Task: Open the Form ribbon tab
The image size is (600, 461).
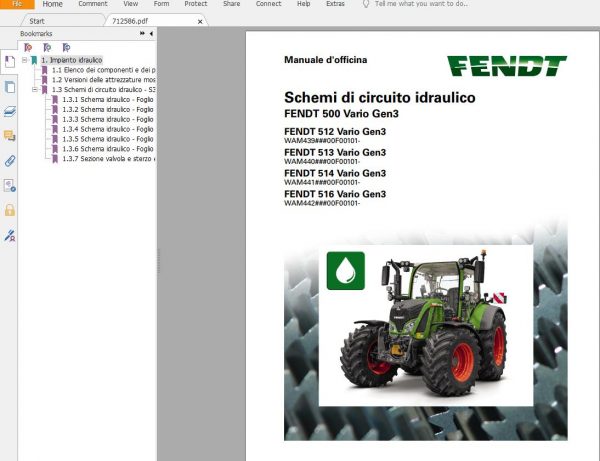Action: (161, 4)
